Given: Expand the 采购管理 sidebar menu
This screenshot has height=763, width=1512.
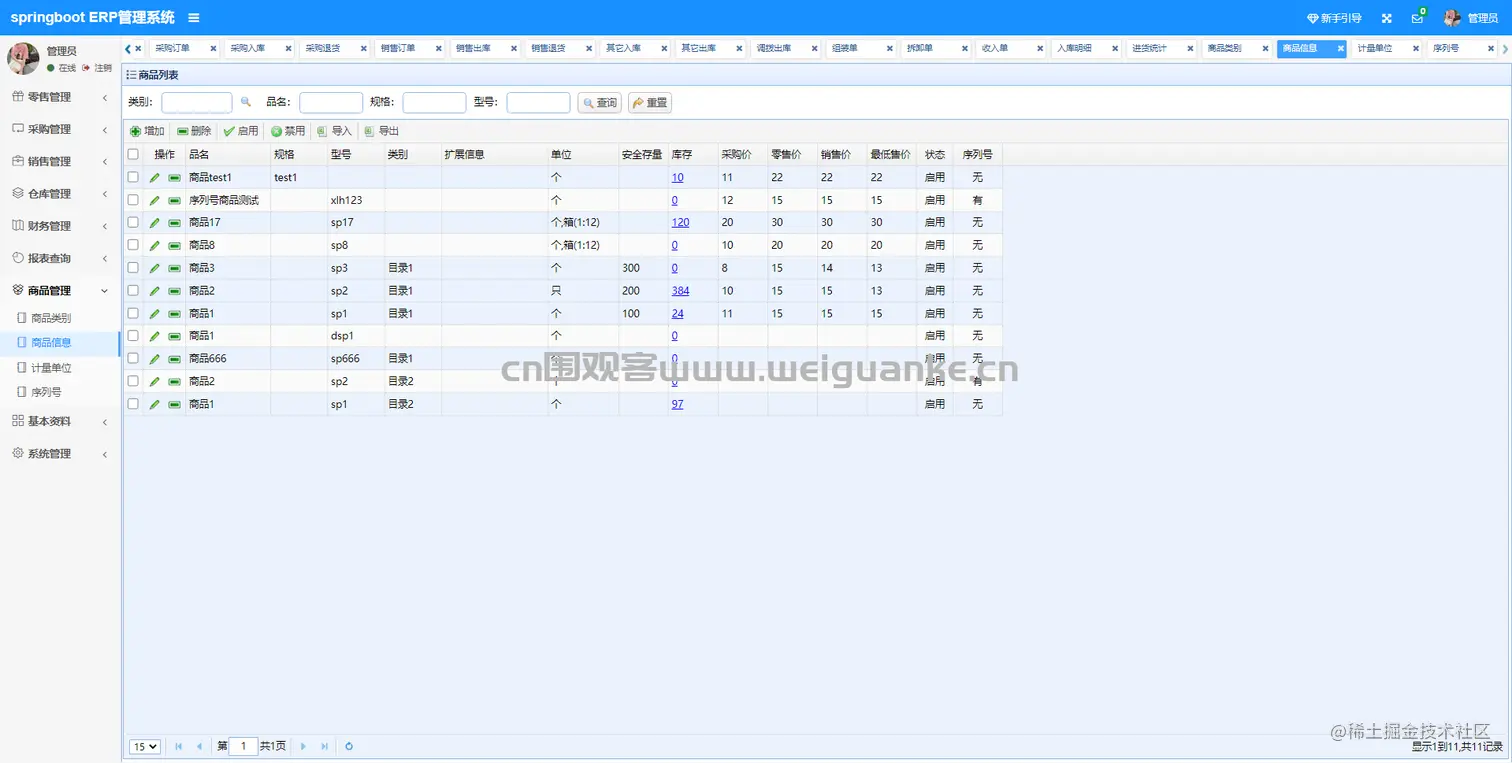Looking at the screenshot, I should 59,129.
